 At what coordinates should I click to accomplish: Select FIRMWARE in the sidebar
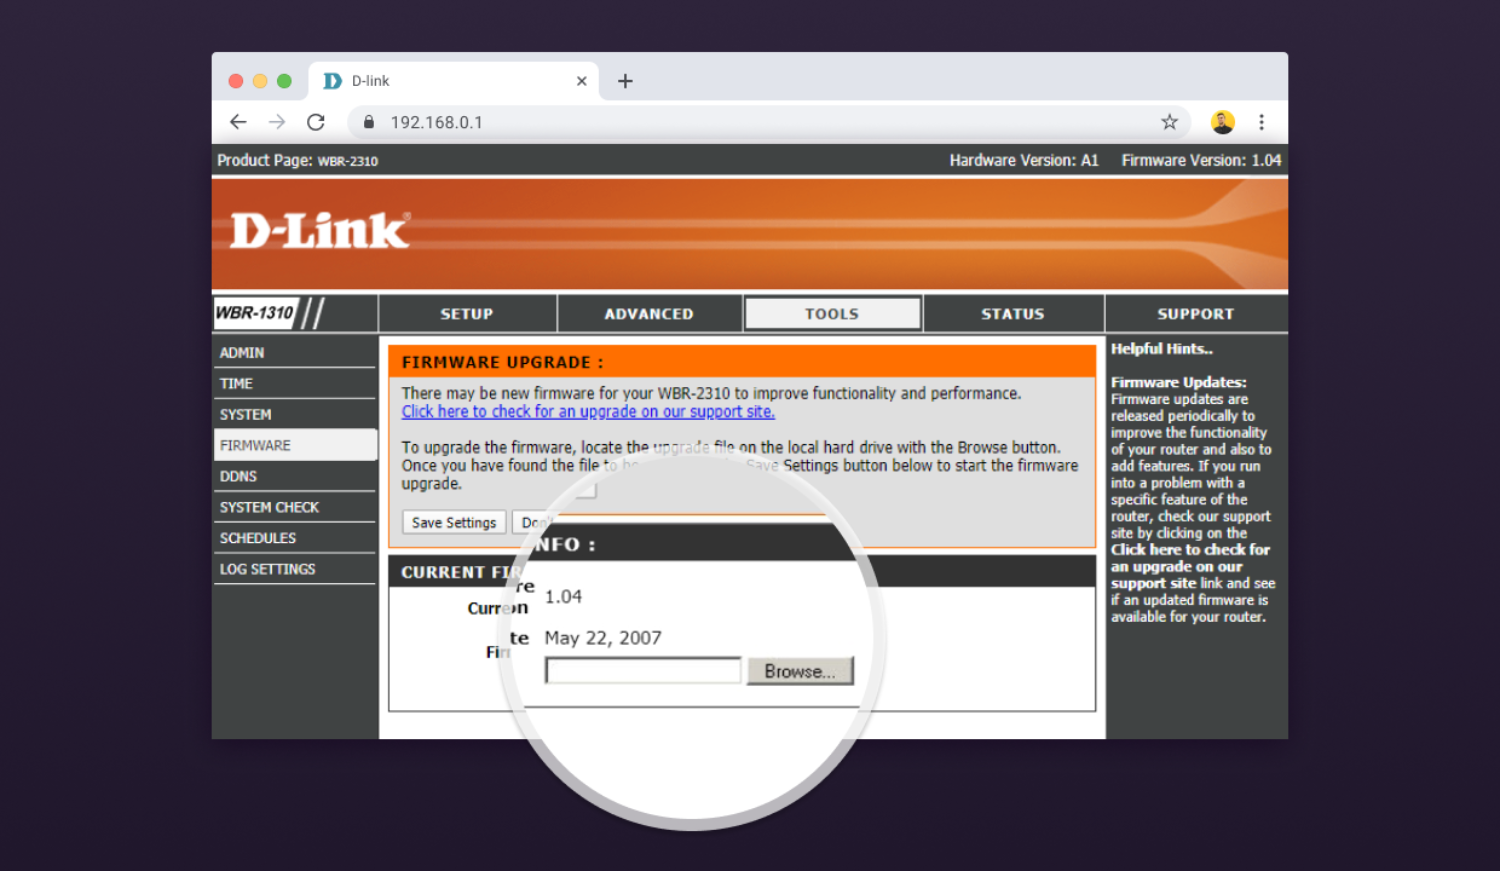tap(294, 445)
